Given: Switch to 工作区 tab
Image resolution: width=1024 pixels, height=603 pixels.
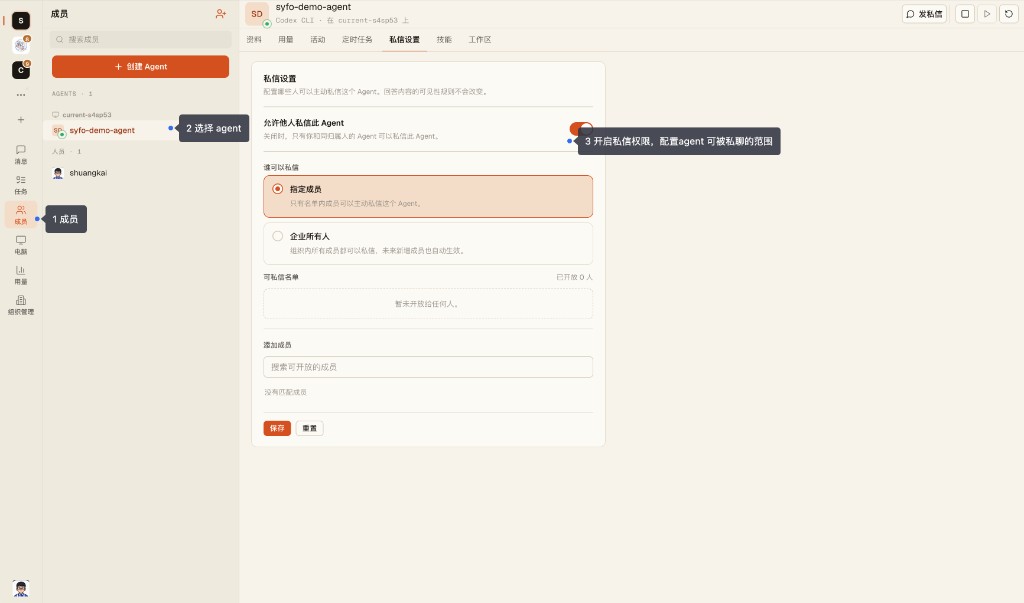Looking at the screenshot, I should point(479,40).
